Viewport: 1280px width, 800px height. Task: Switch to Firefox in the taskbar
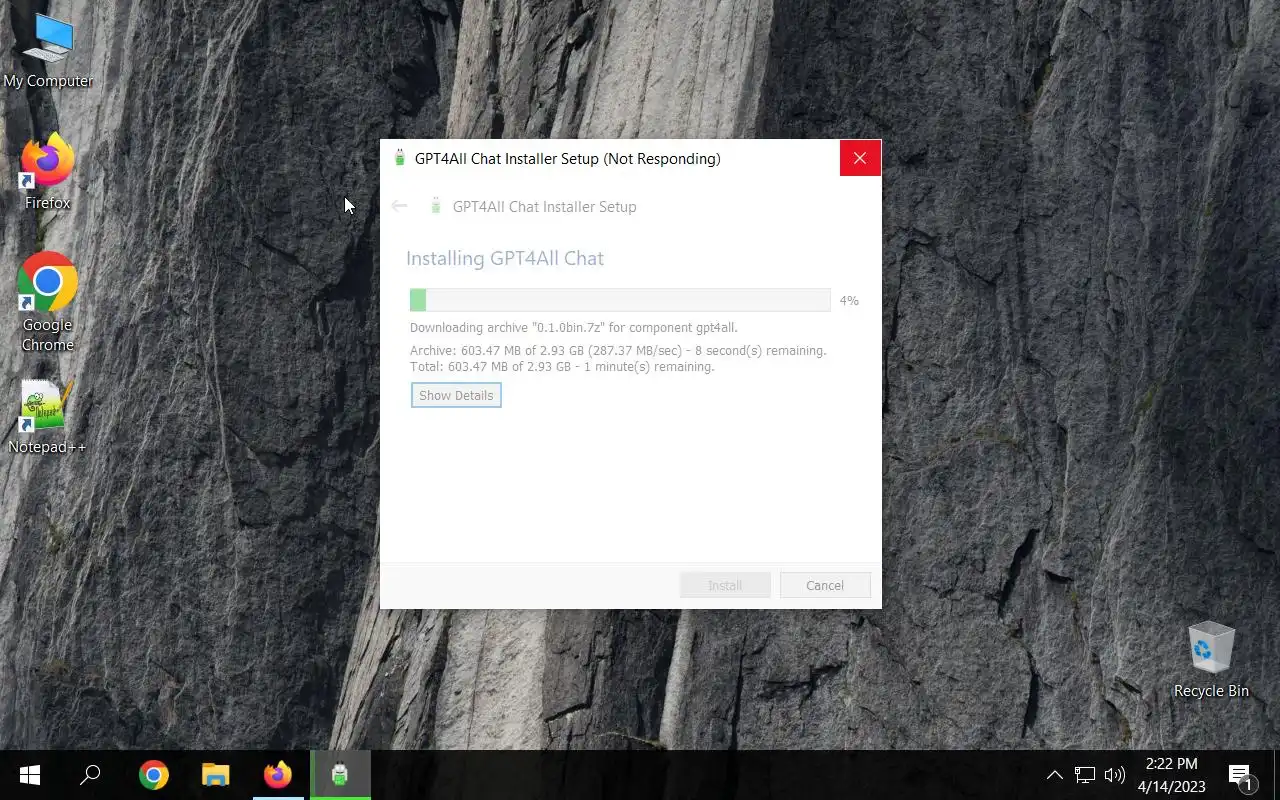(x=278, y=775)
